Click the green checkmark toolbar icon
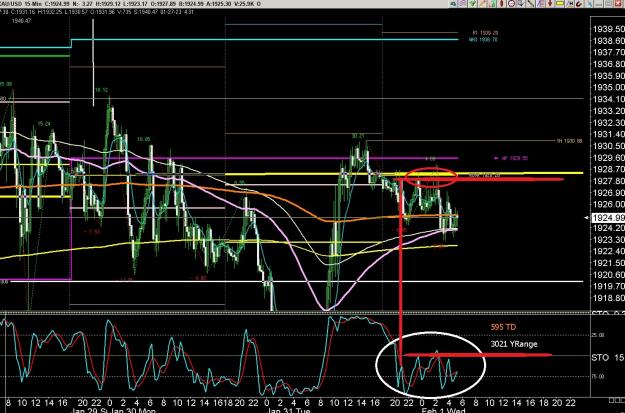 [x=472, y=4]
